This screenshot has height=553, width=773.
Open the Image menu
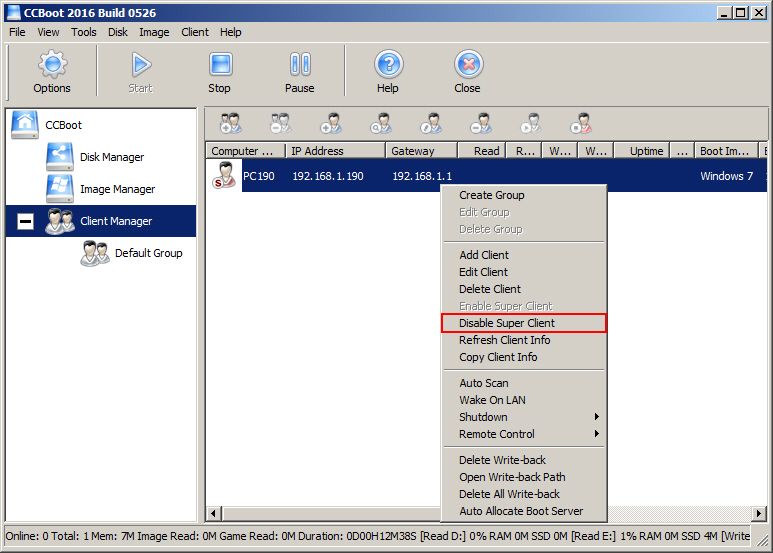[x=154, y=32]
